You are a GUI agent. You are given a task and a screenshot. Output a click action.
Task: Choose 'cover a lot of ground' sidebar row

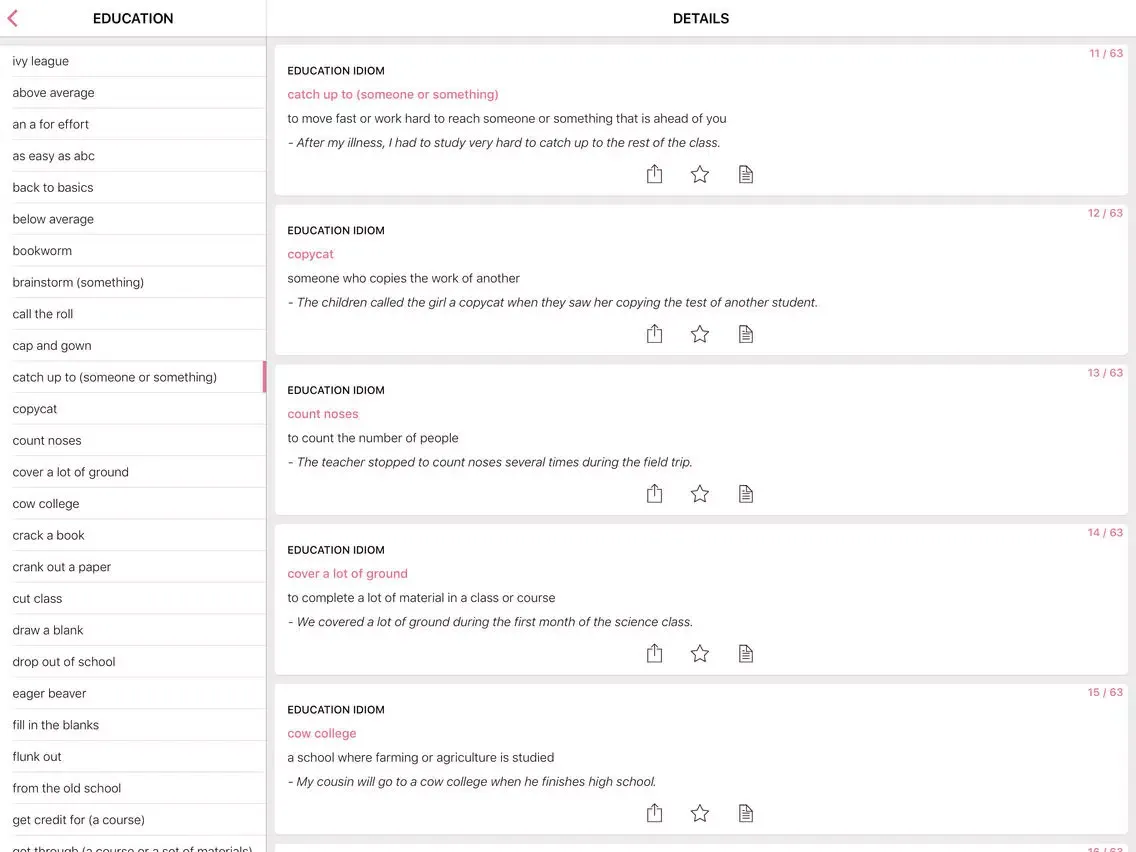(x=133, y=472)
